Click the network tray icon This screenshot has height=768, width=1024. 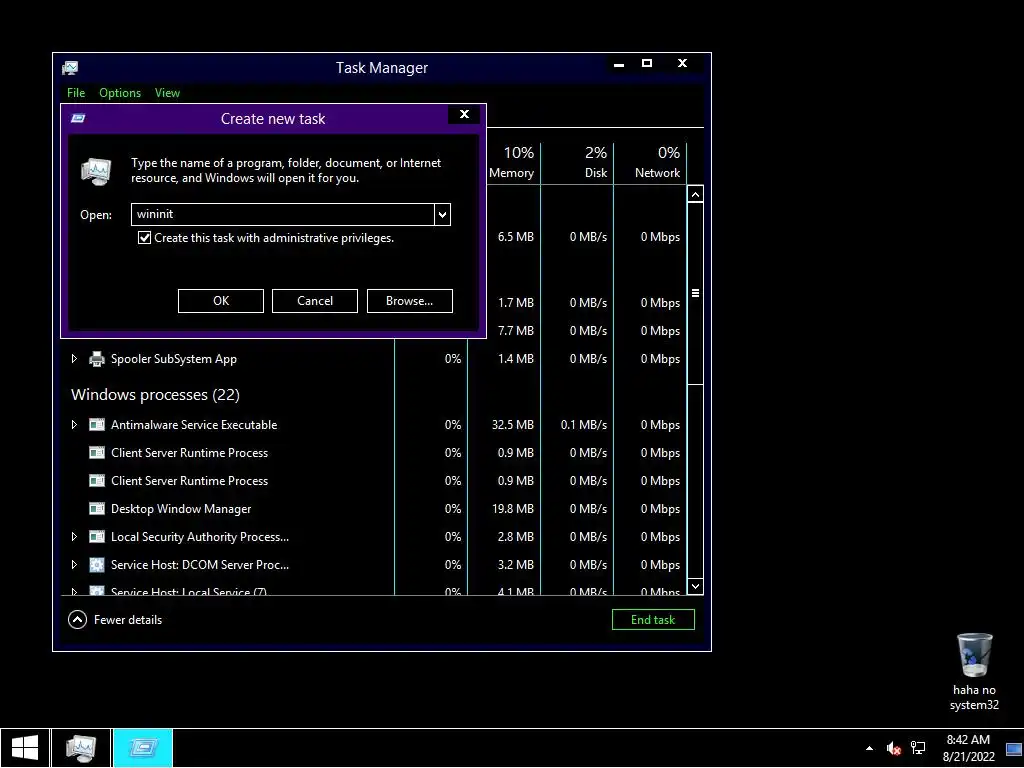[x=918, y=748]
